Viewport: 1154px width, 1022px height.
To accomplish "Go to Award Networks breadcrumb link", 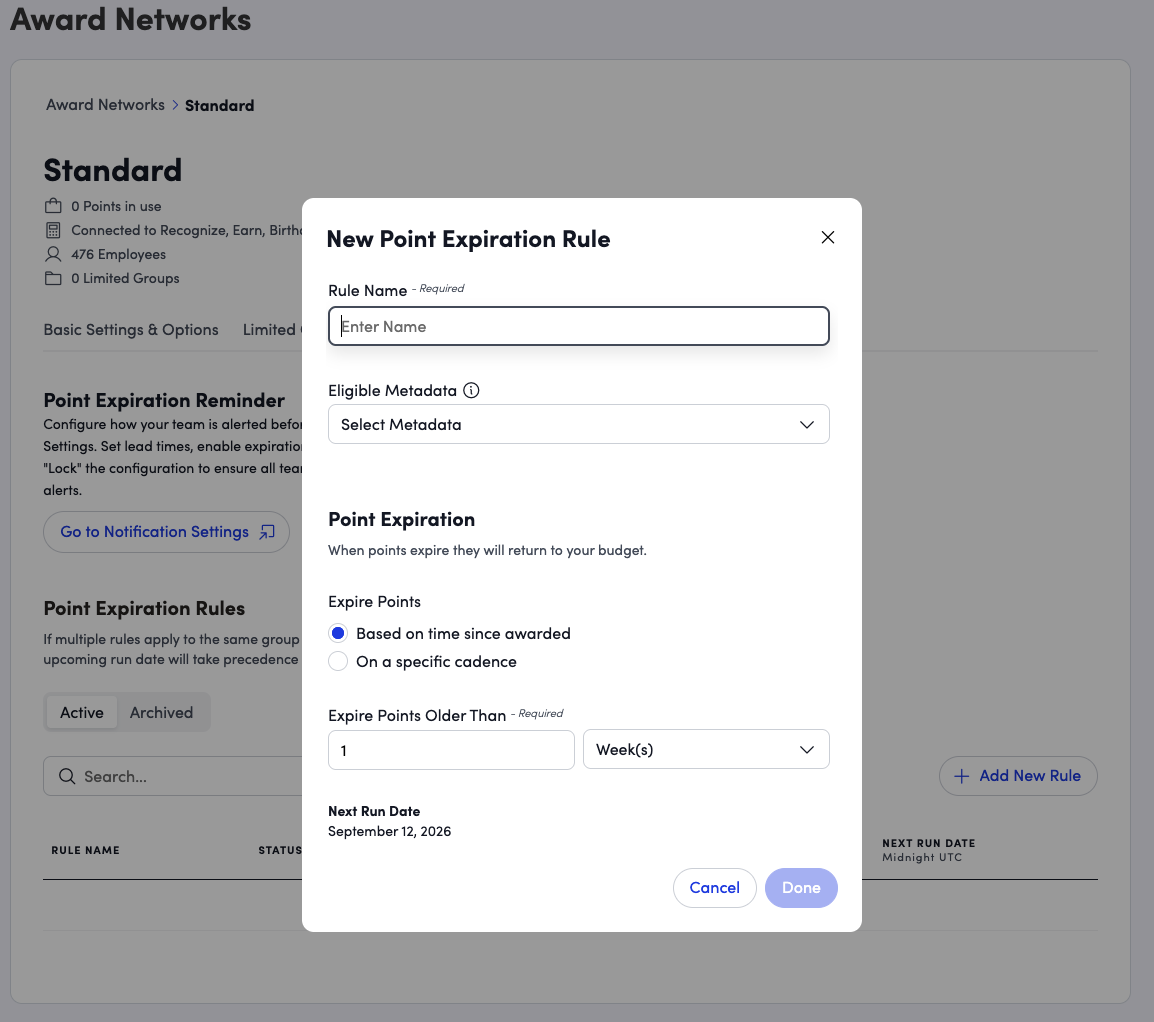I will [x=105, y=104].
